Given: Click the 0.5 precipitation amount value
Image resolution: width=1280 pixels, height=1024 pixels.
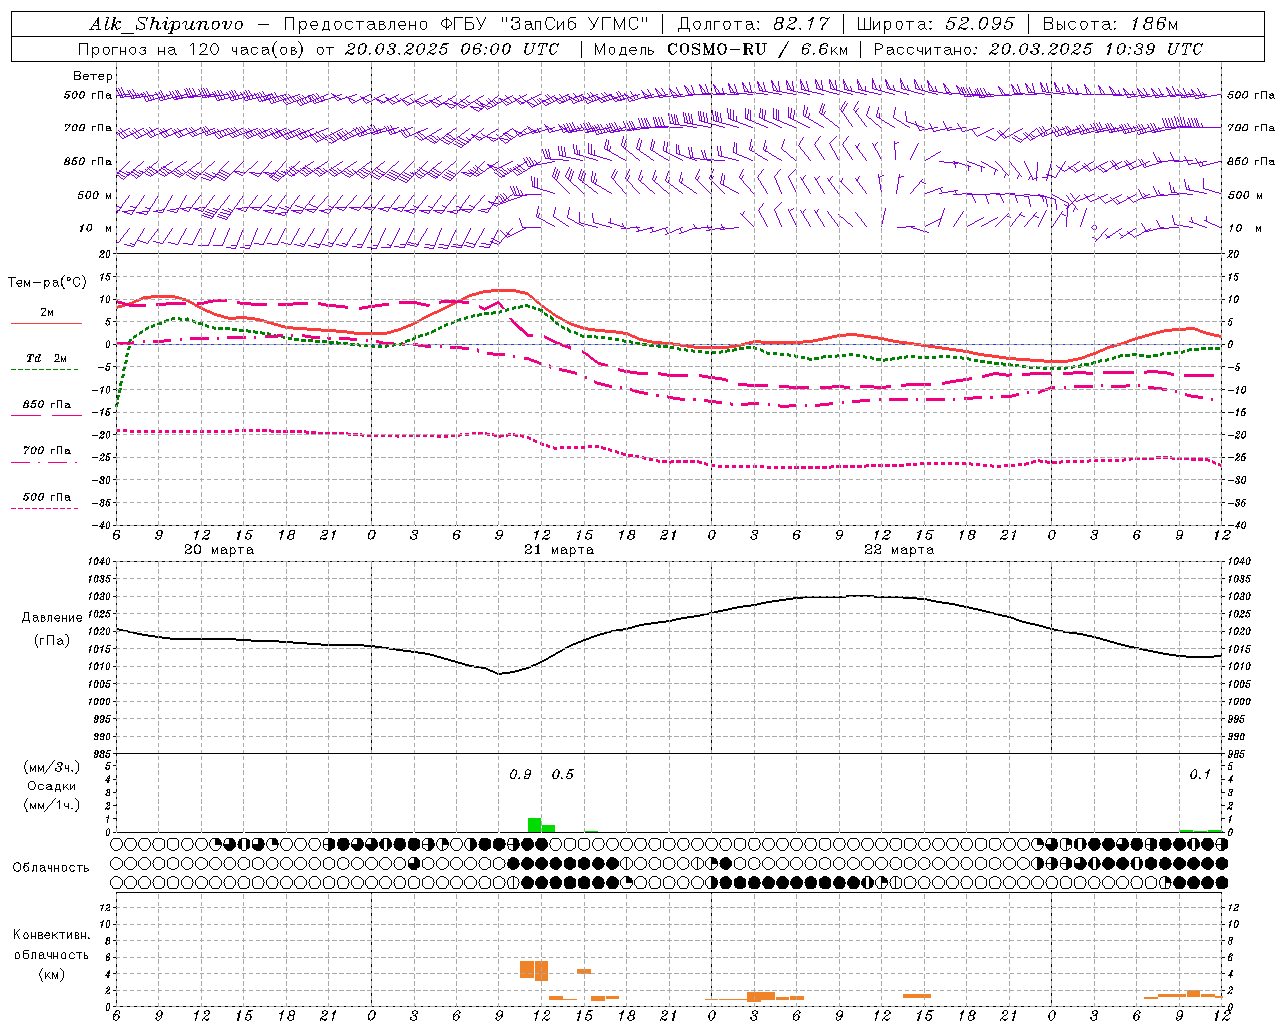Looking at the screenshot, I should (x=563, y=775).
